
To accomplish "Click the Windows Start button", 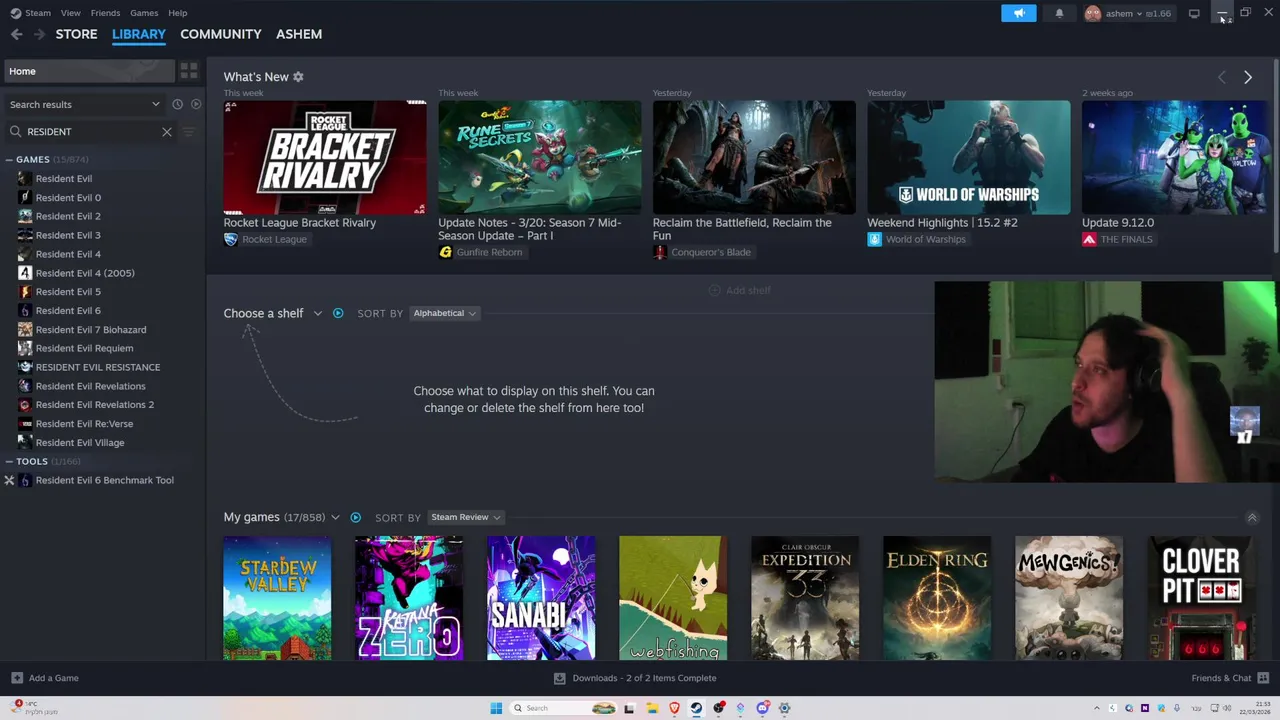I will [x=496, y=708].
